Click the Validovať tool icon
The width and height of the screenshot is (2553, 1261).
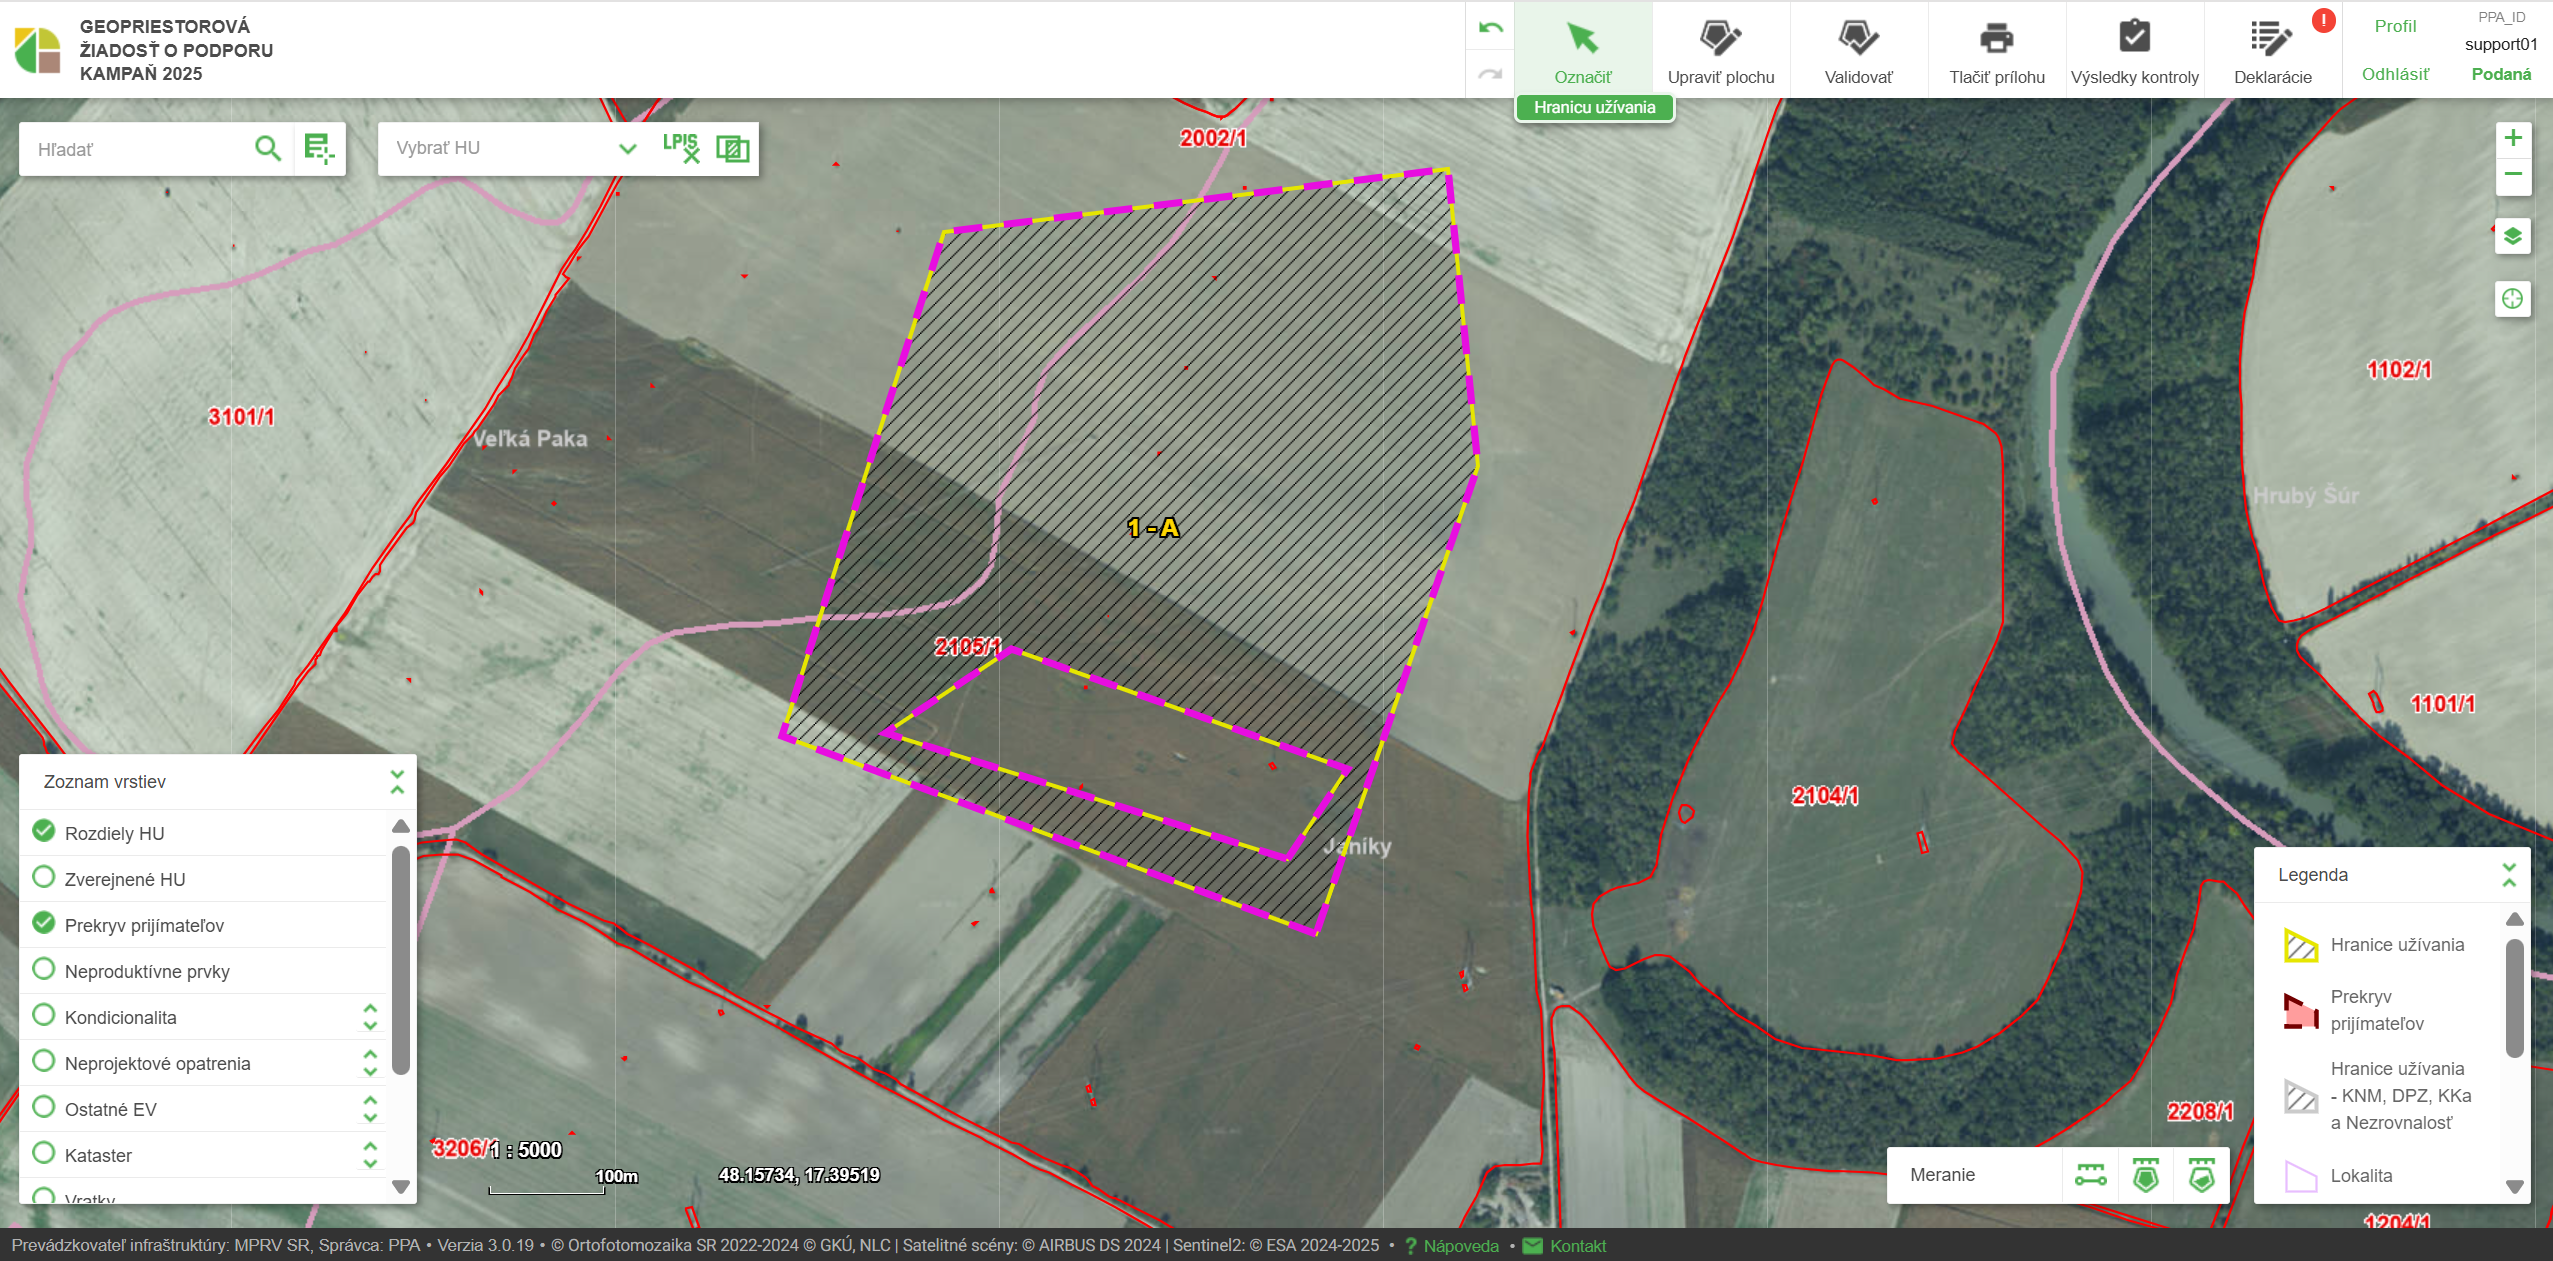coord(1857,38)
